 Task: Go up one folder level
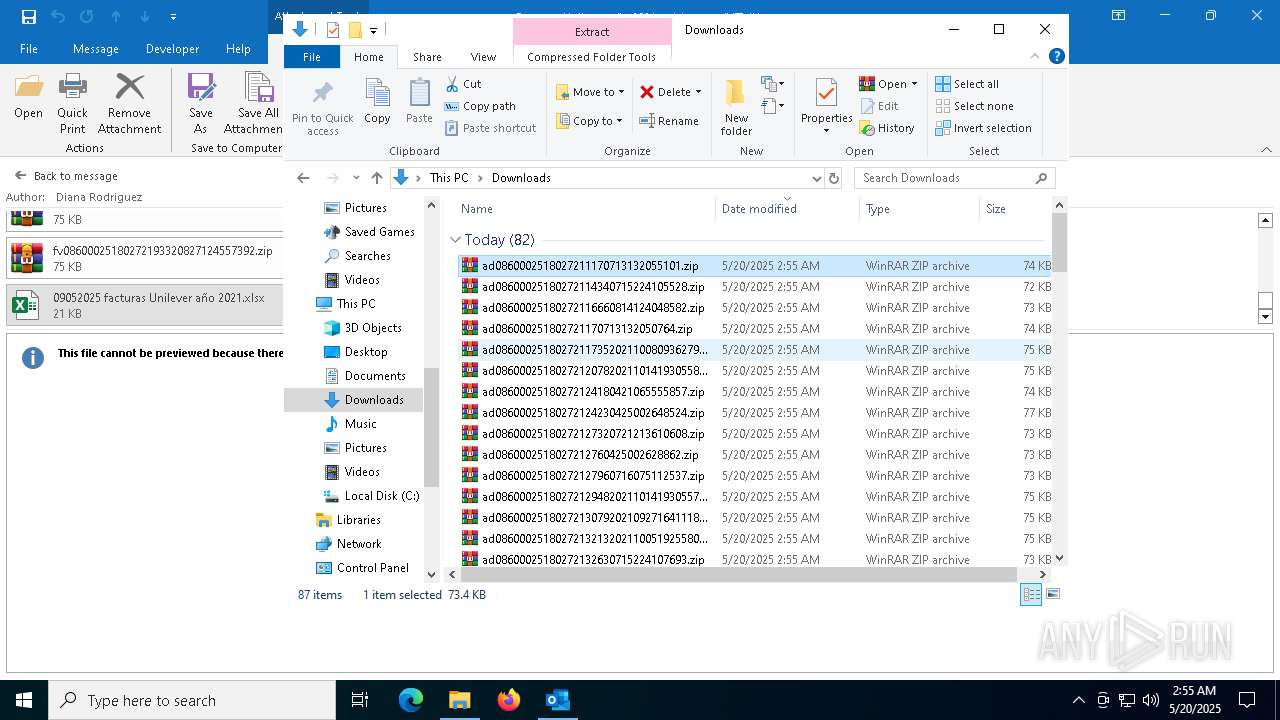tap(376, 178)
